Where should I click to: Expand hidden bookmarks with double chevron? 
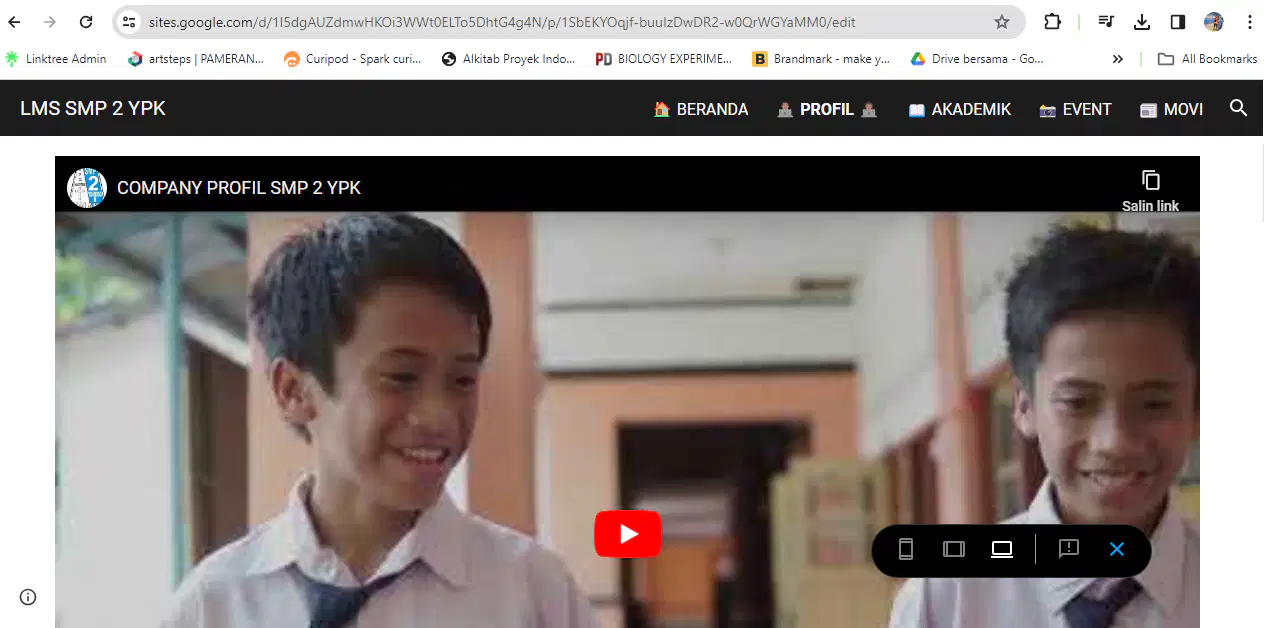[x=1117, y=59]
